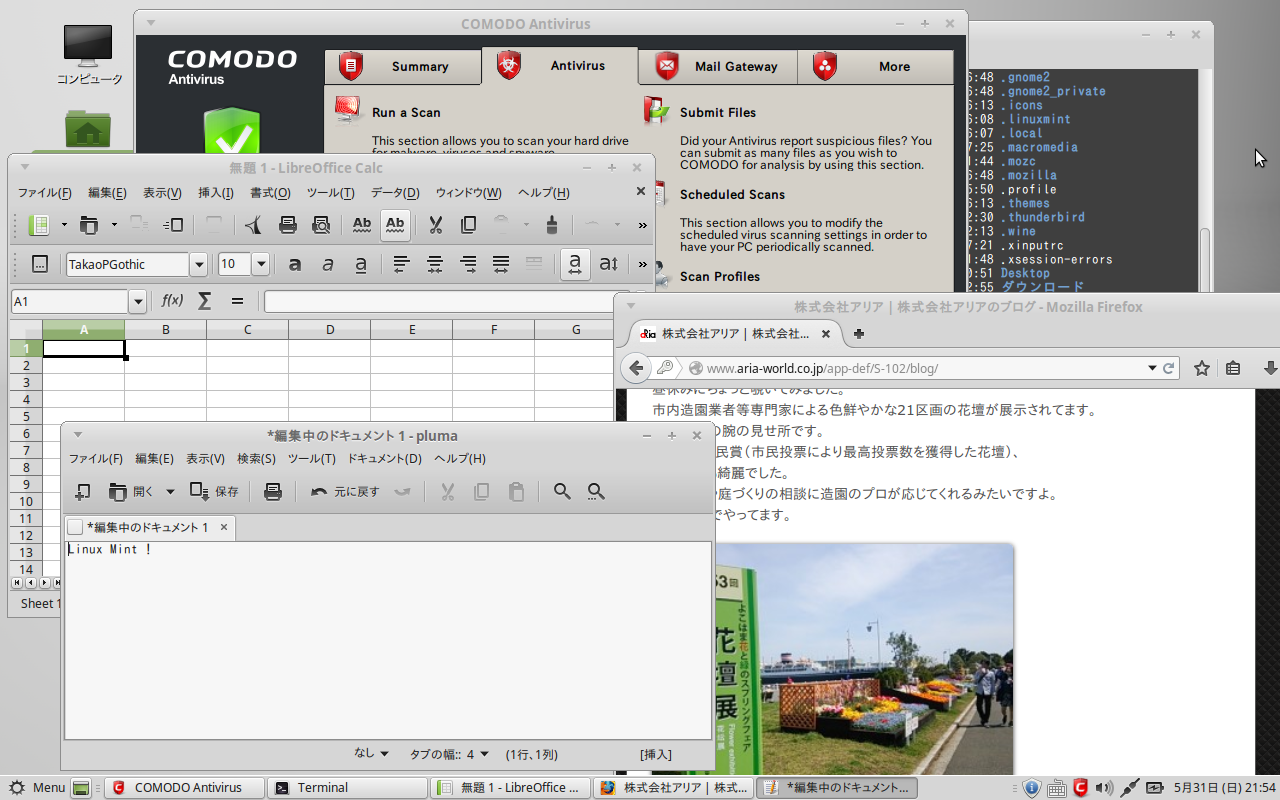Screen dimensions: 1280x800
Task: Toggle underline in Calc toolbar
Action: (361, 264)
